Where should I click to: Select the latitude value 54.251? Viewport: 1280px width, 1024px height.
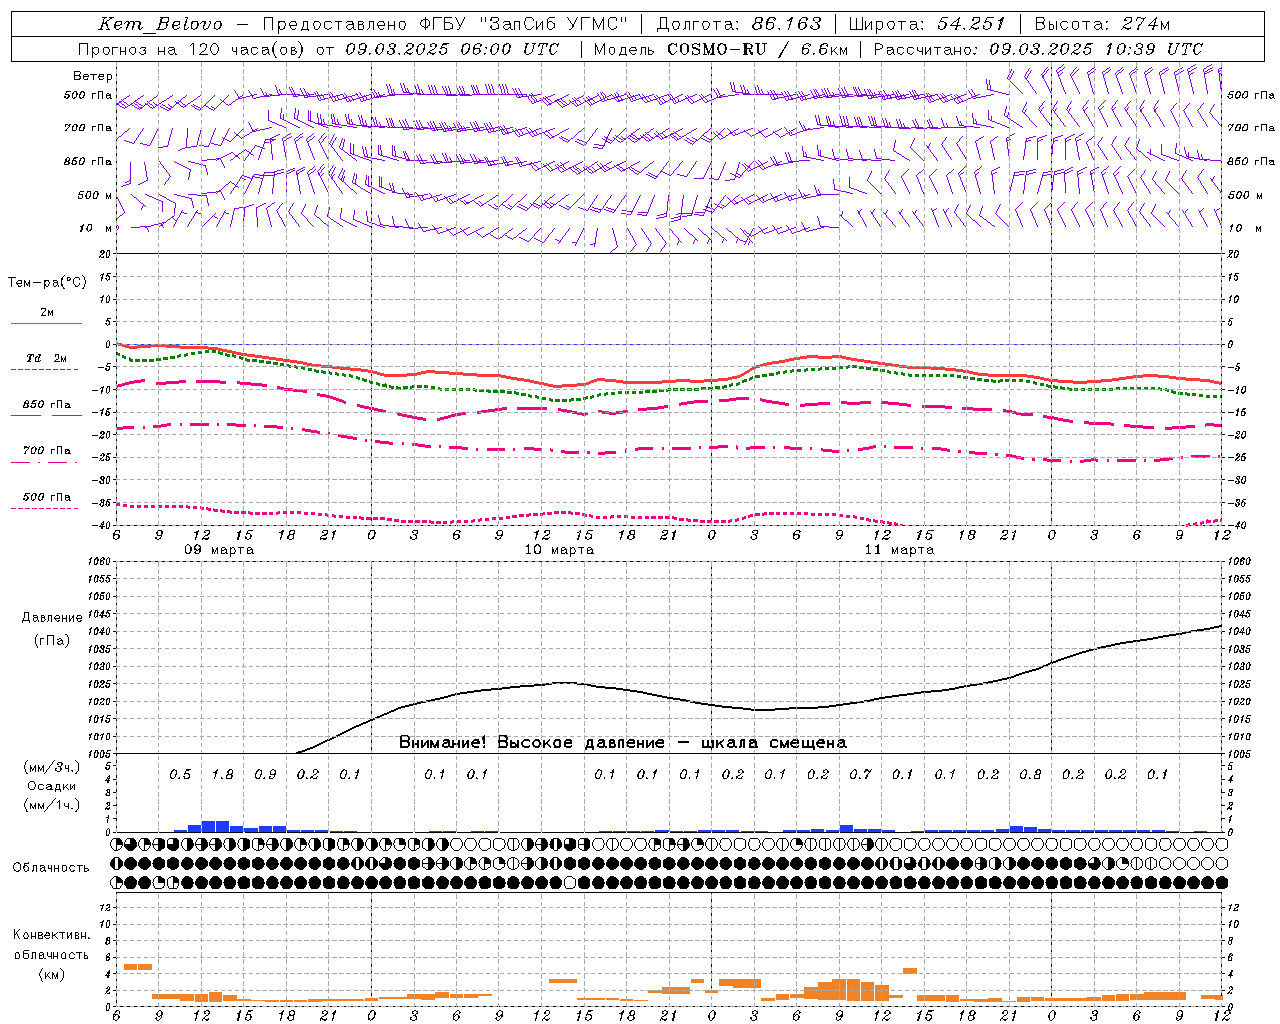[x=971, y=24]
